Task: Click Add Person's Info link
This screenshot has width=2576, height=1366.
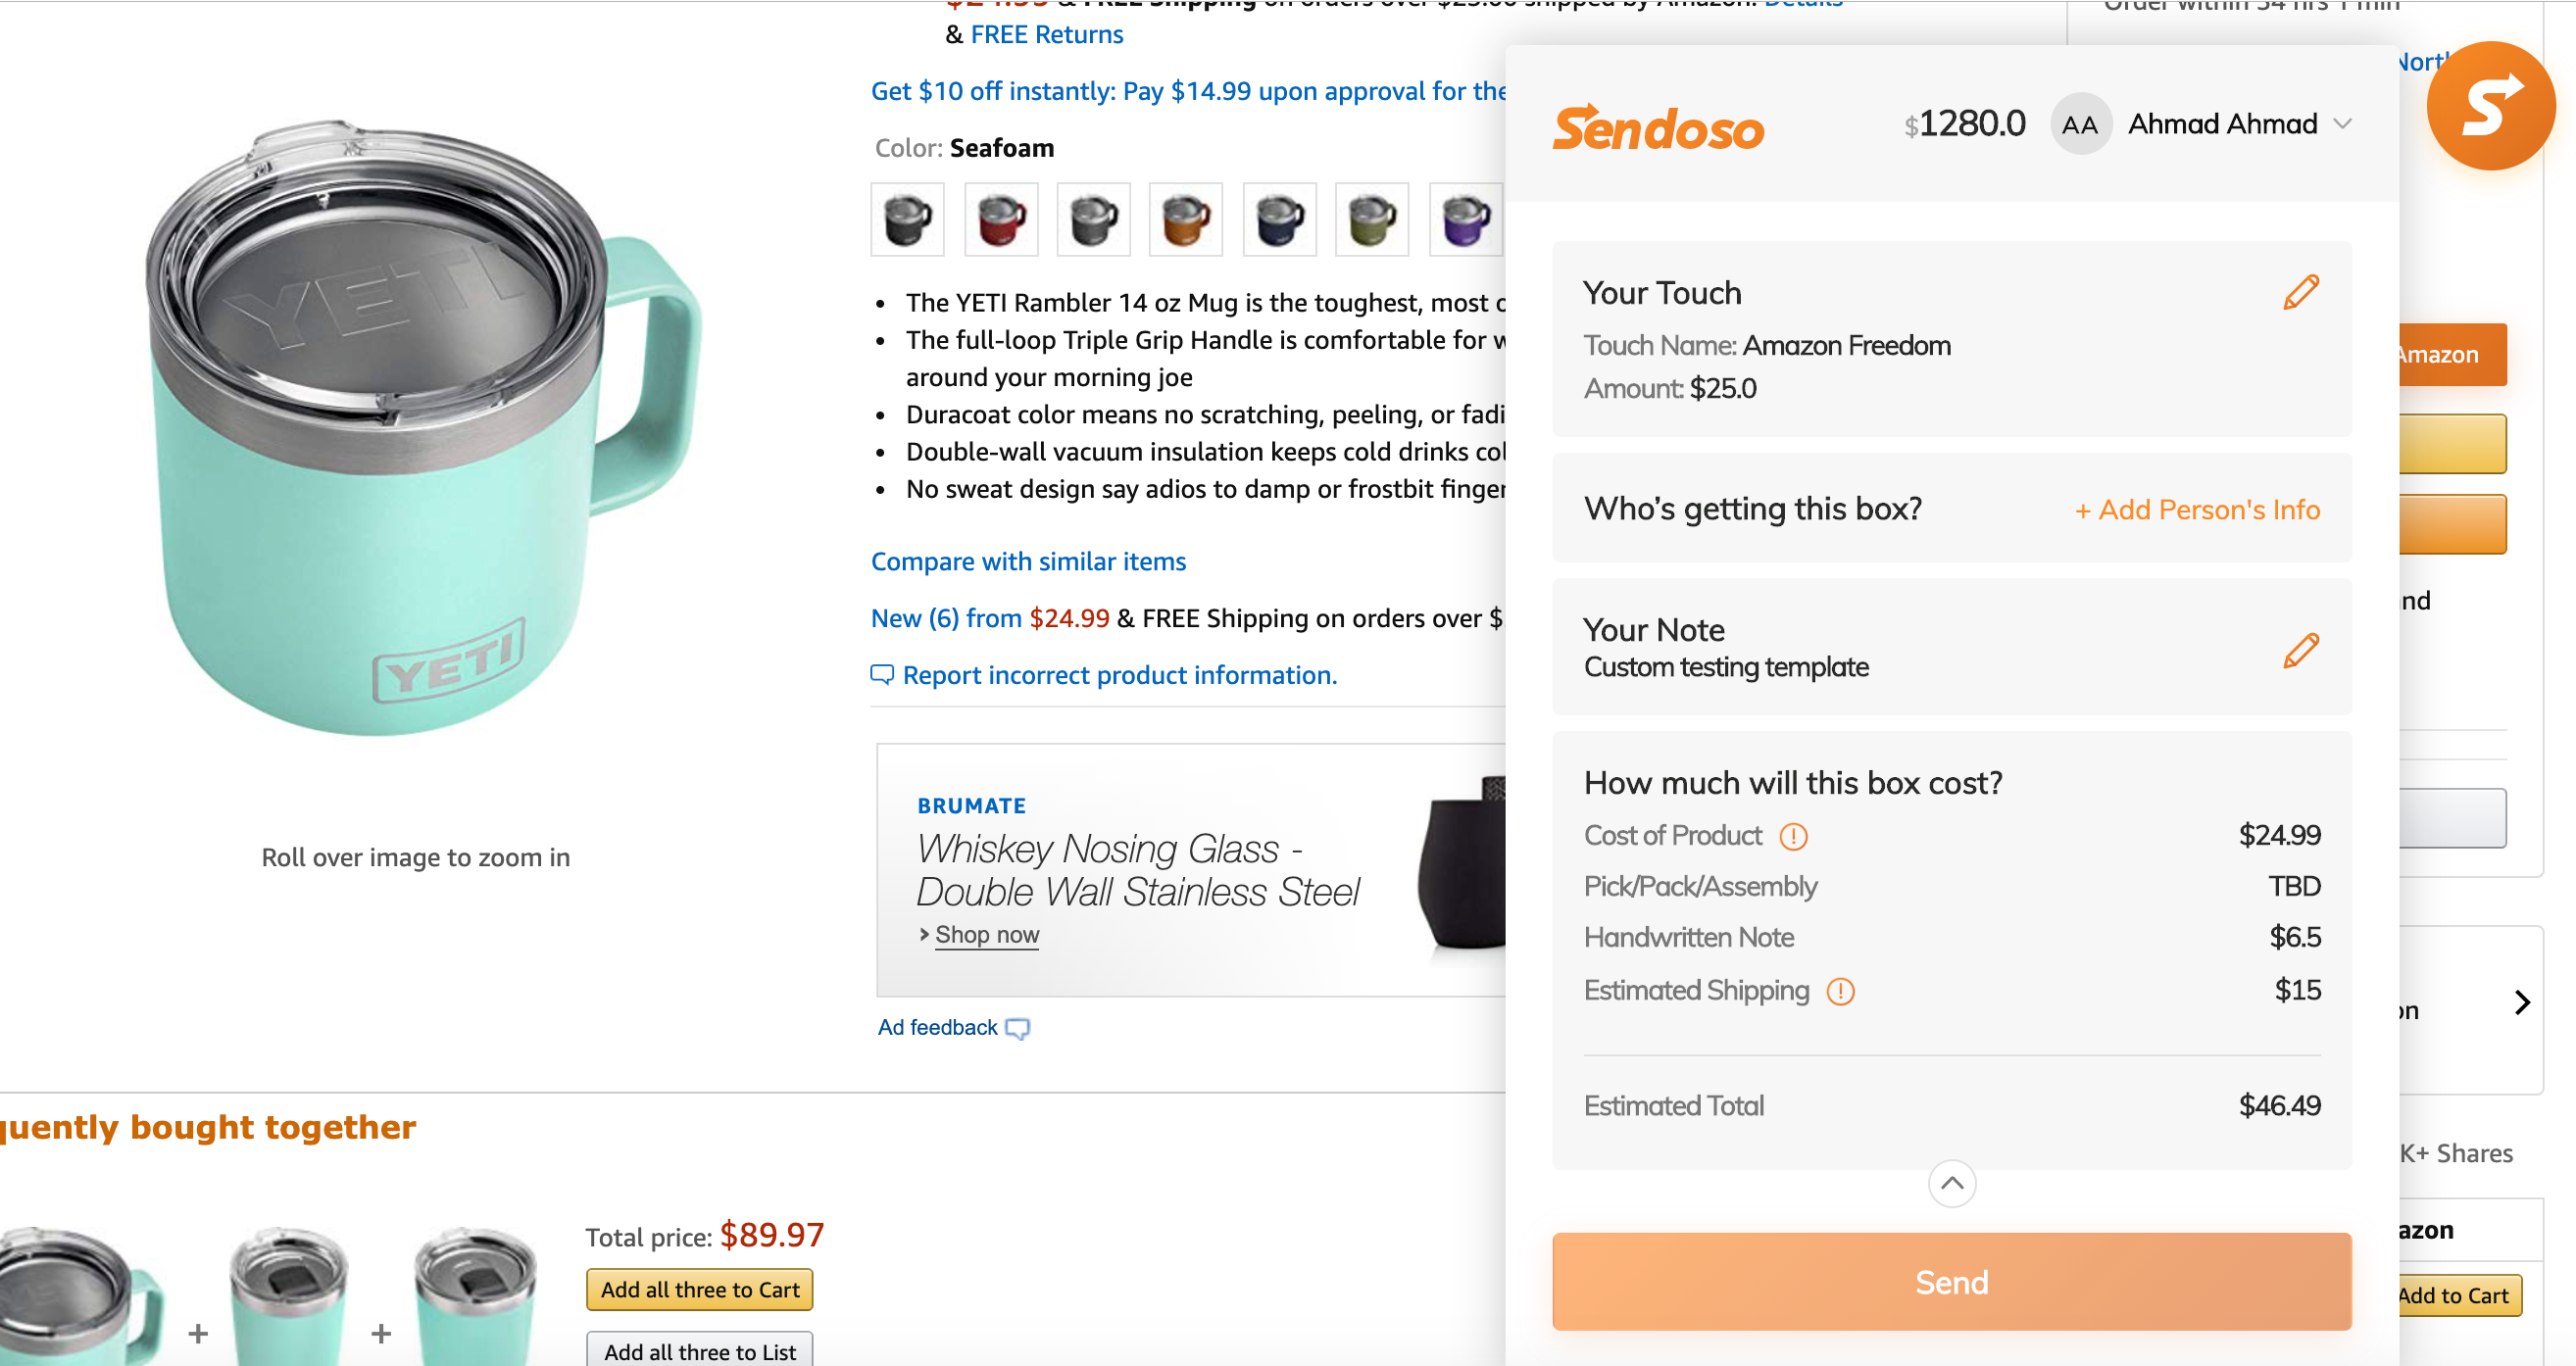Action: [x=2197, y=510]
